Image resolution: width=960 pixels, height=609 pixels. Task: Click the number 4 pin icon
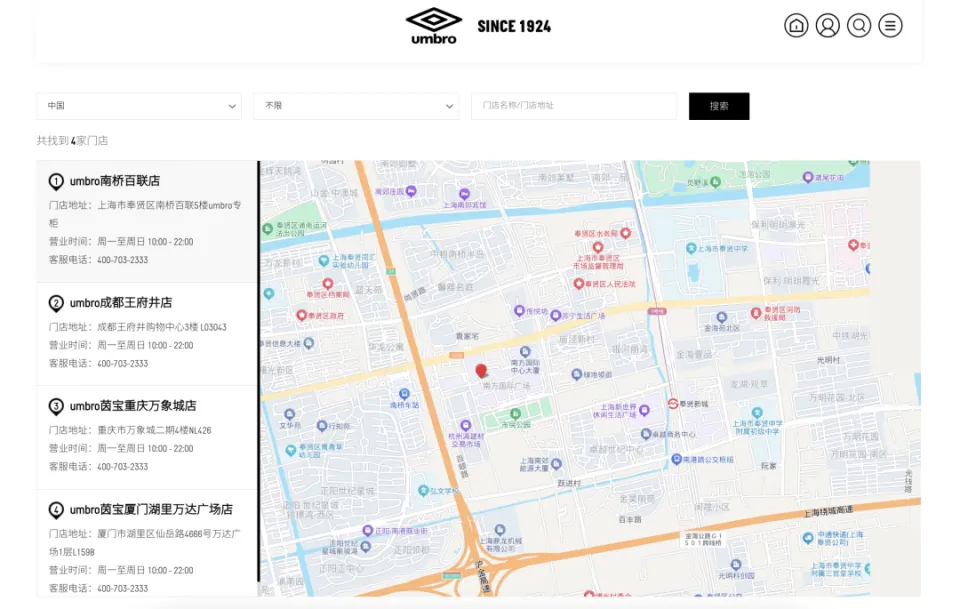click(56, 510)
